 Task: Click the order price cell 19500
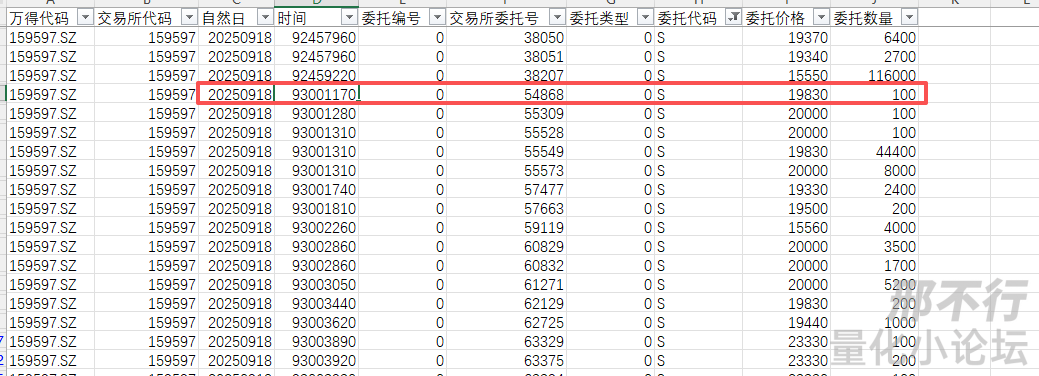pos(787,209)
